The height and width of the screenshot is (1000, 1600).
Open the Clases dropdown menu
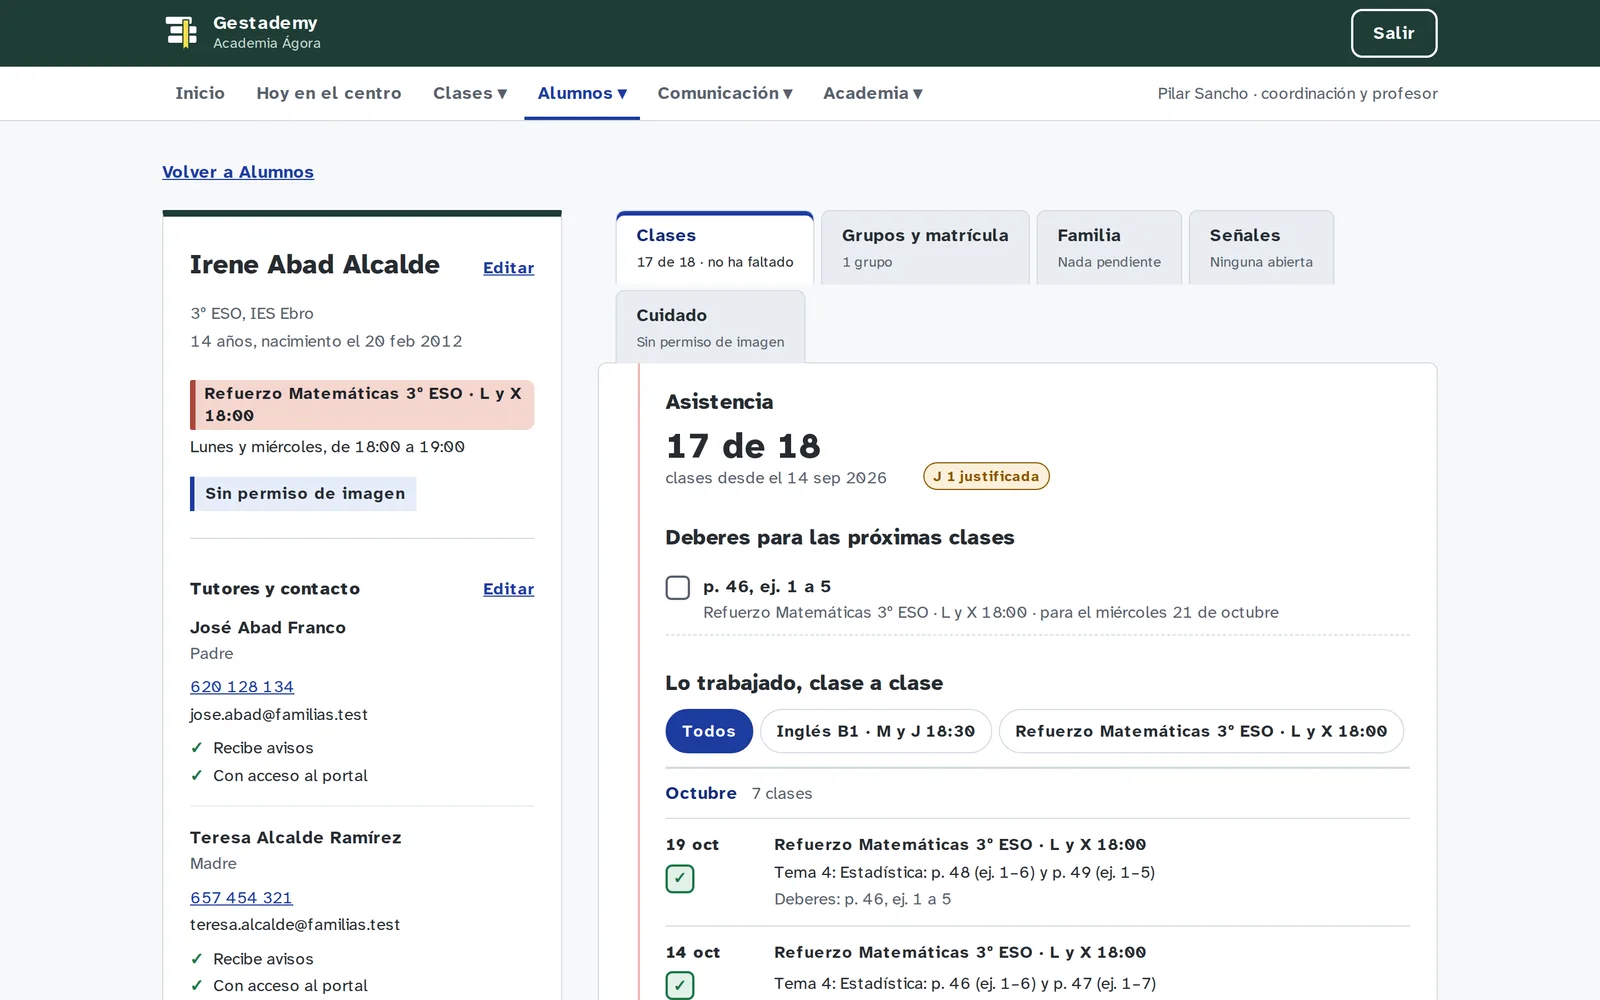click(470, 93)
